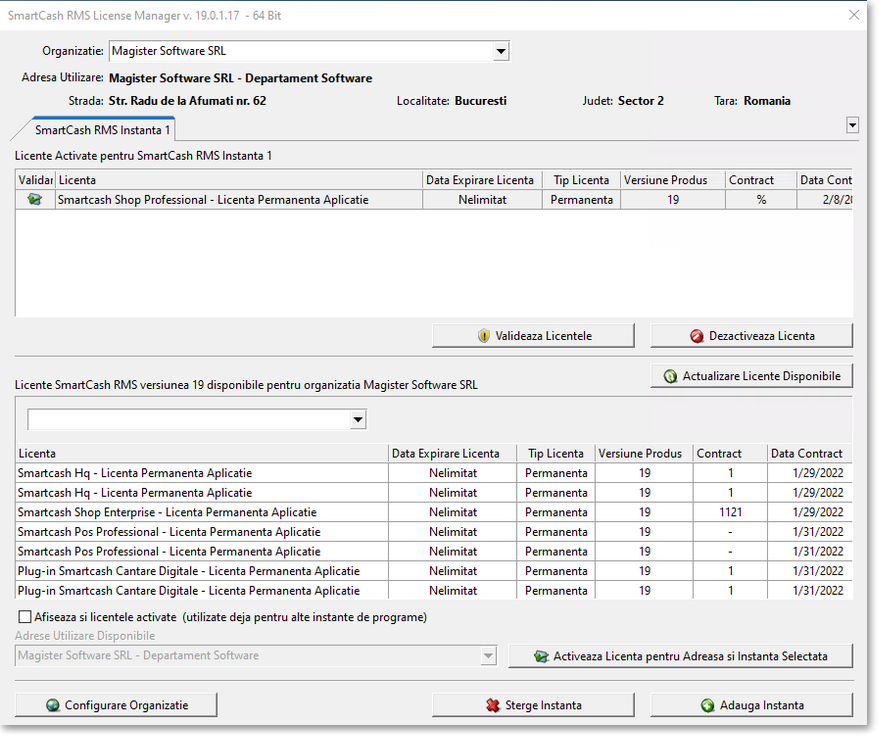The image size is (885, 740).
Task: Click Versiune Produs header in activated table
Action: [x=673, y=181]
